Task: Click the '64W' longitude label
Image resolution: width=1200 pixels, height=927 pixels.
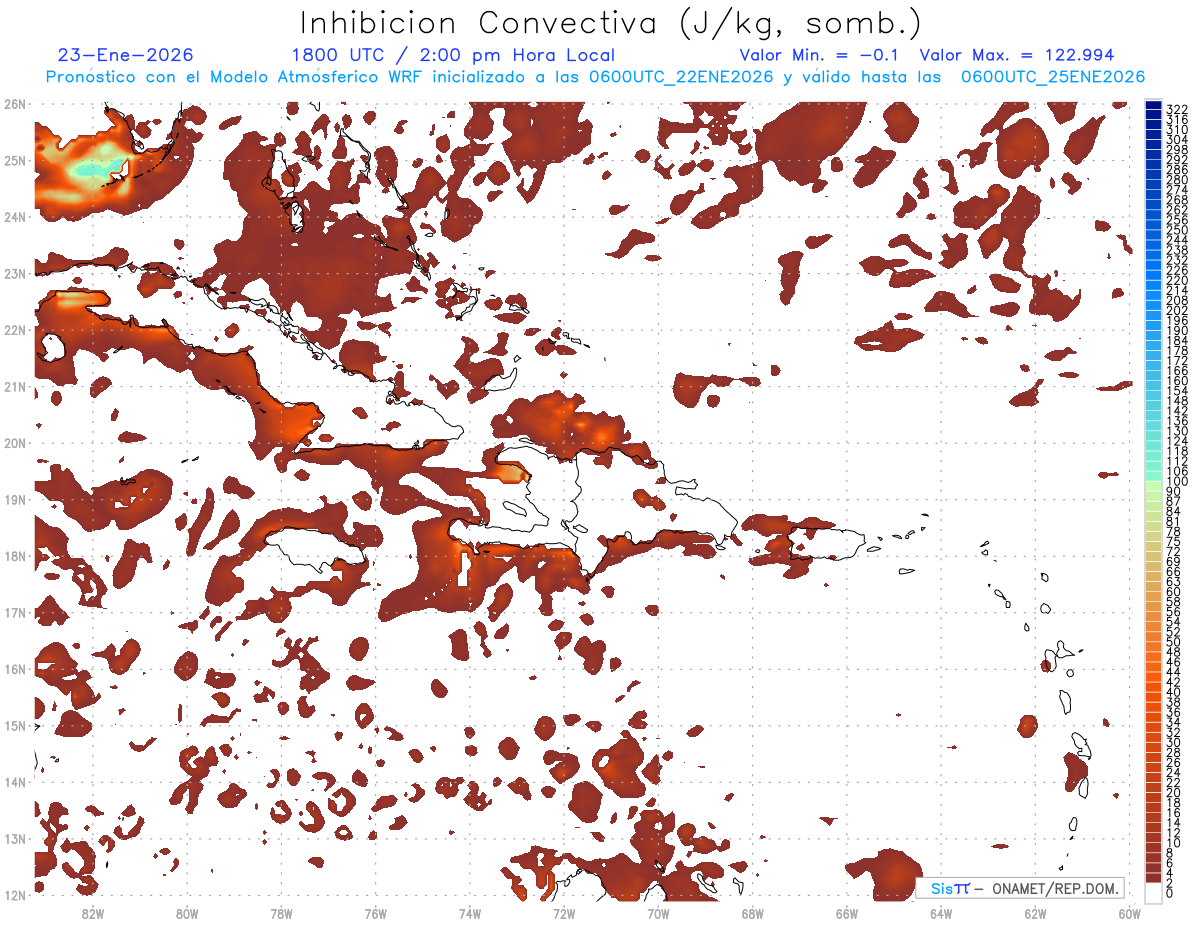Action: pyautogui.click(x=941, y=913)
